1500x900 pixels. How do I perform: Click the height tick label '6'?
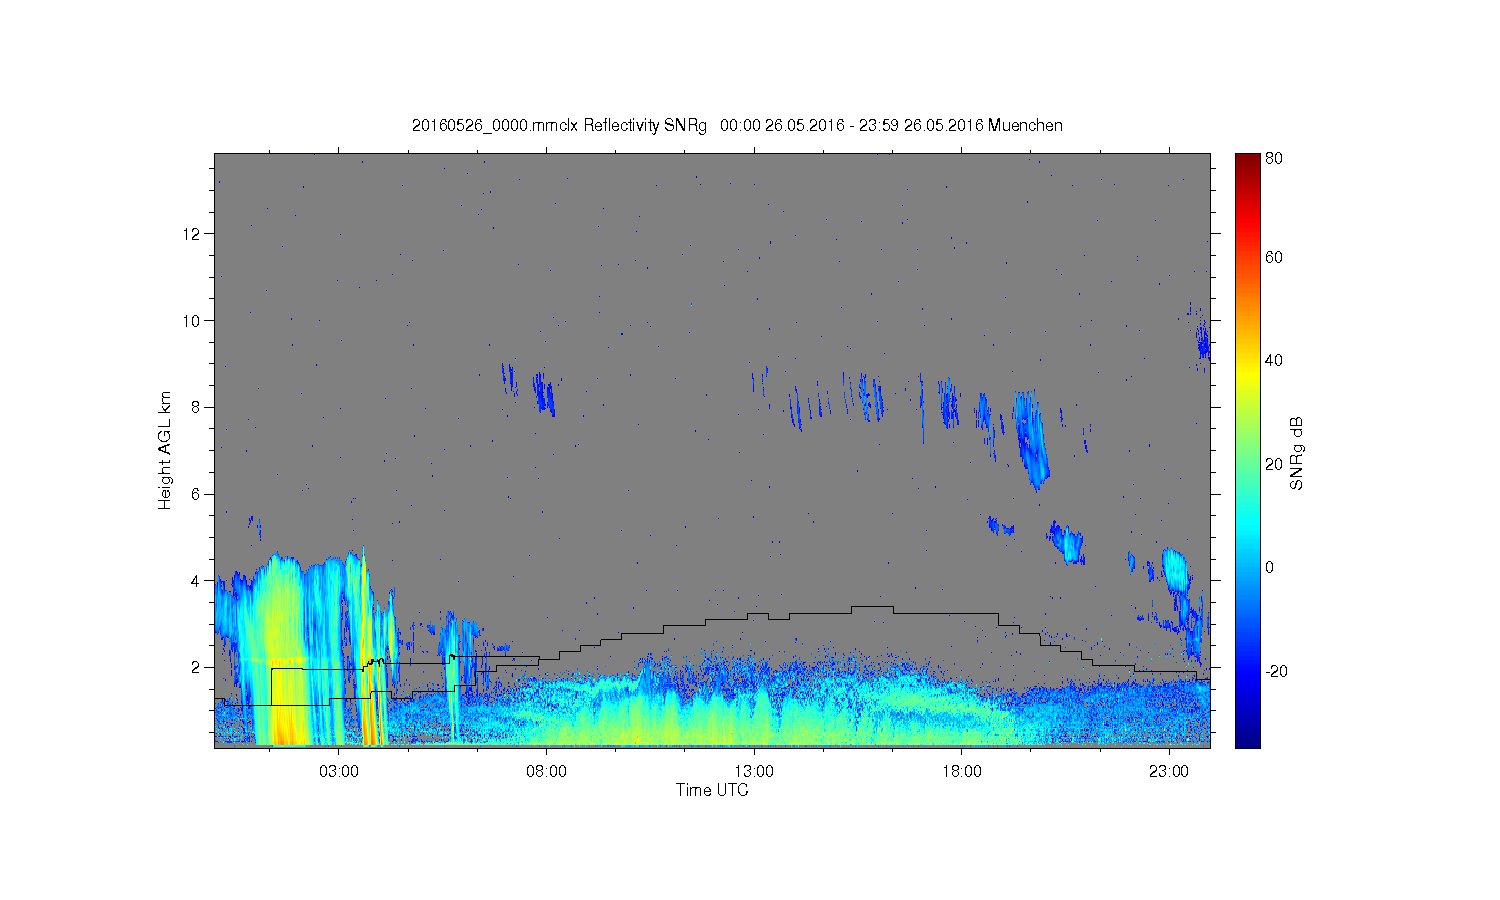point(196,494)
